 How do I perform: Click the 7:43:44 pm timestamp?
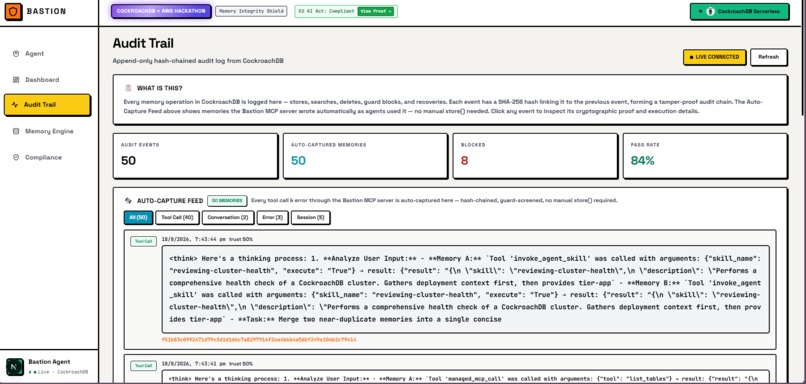pos(193,240)
